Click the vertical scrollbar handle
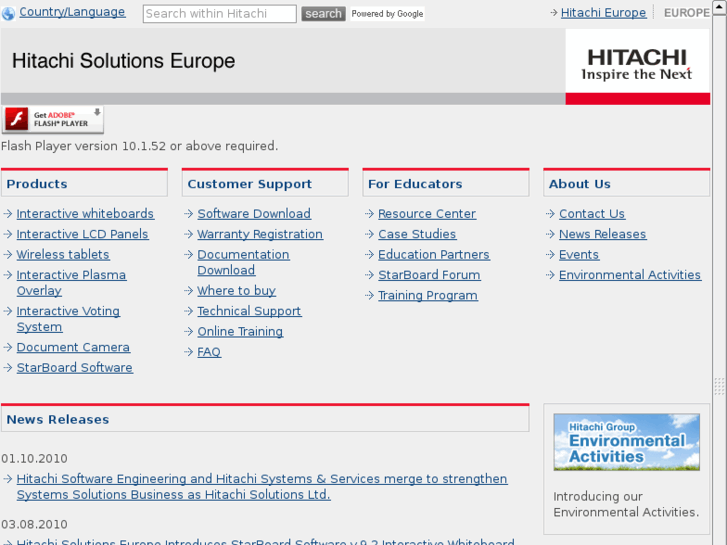The height and width of the screenshot is (545, 727). coord(719,386)
